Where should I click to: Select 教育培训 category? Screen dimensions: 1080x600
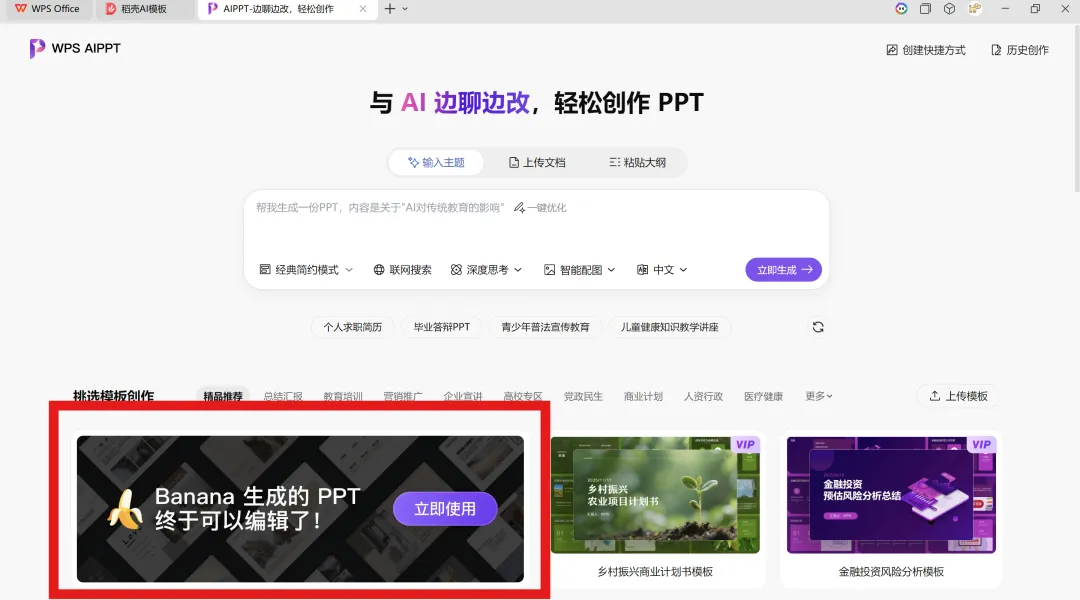click(x=343, y=397)
